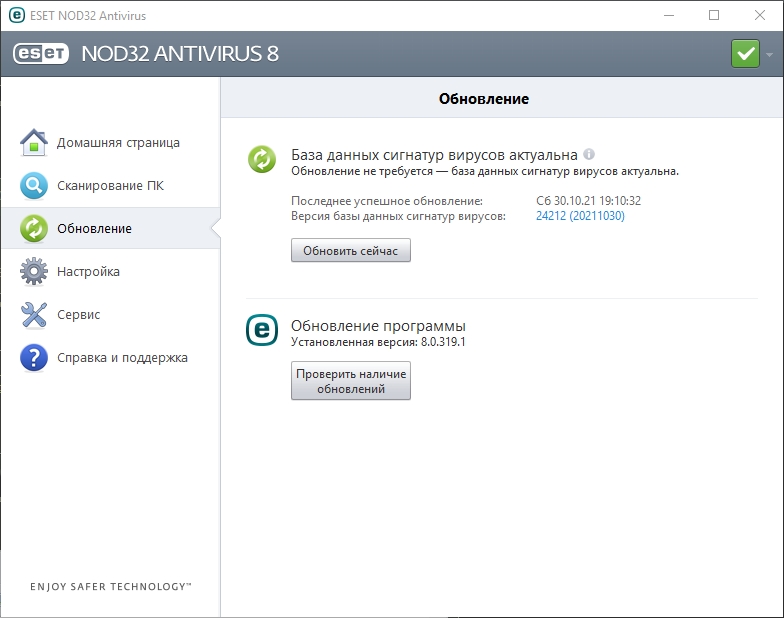
Task: Expand the dropdown arrow next to status checkmark
Action: click(x=770, y=54)
